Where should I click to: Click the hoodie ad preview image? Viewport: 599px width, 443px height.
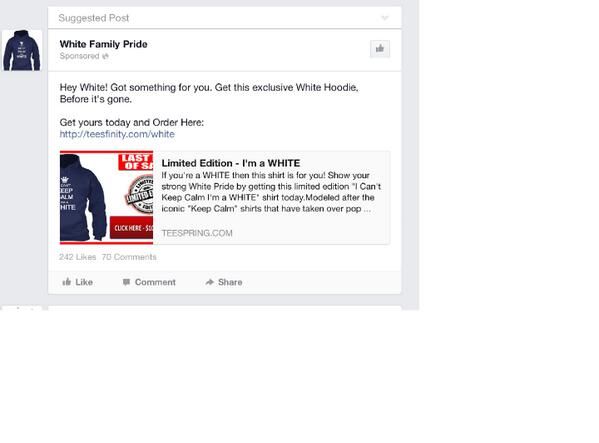(x=107, y=197)
